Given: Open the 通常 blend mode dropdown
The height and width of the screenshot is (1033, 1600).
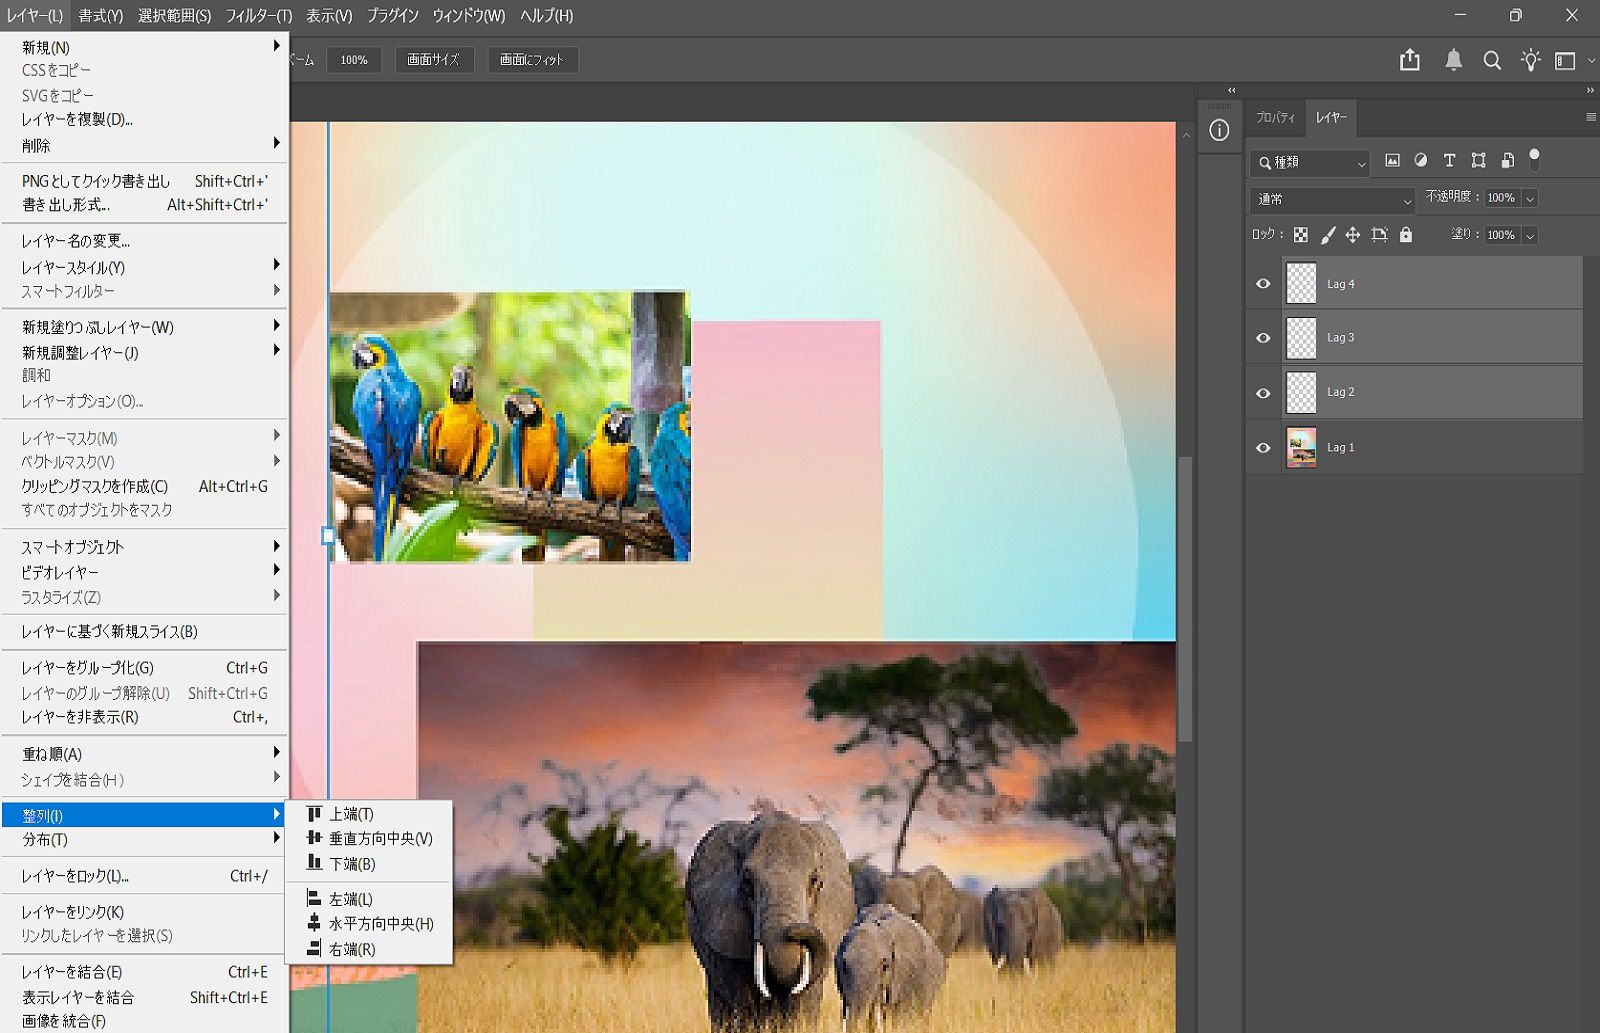Looking at the screenshot, I should 1332,199.
